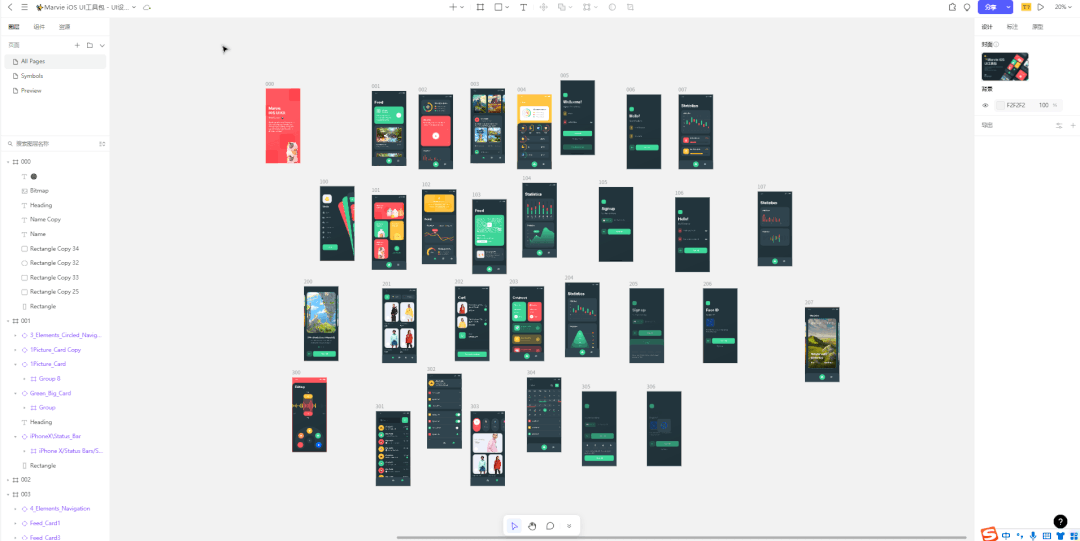Switch to the Design tab in right panel
Screen dimensions: 1080x541
pos(987,27)
